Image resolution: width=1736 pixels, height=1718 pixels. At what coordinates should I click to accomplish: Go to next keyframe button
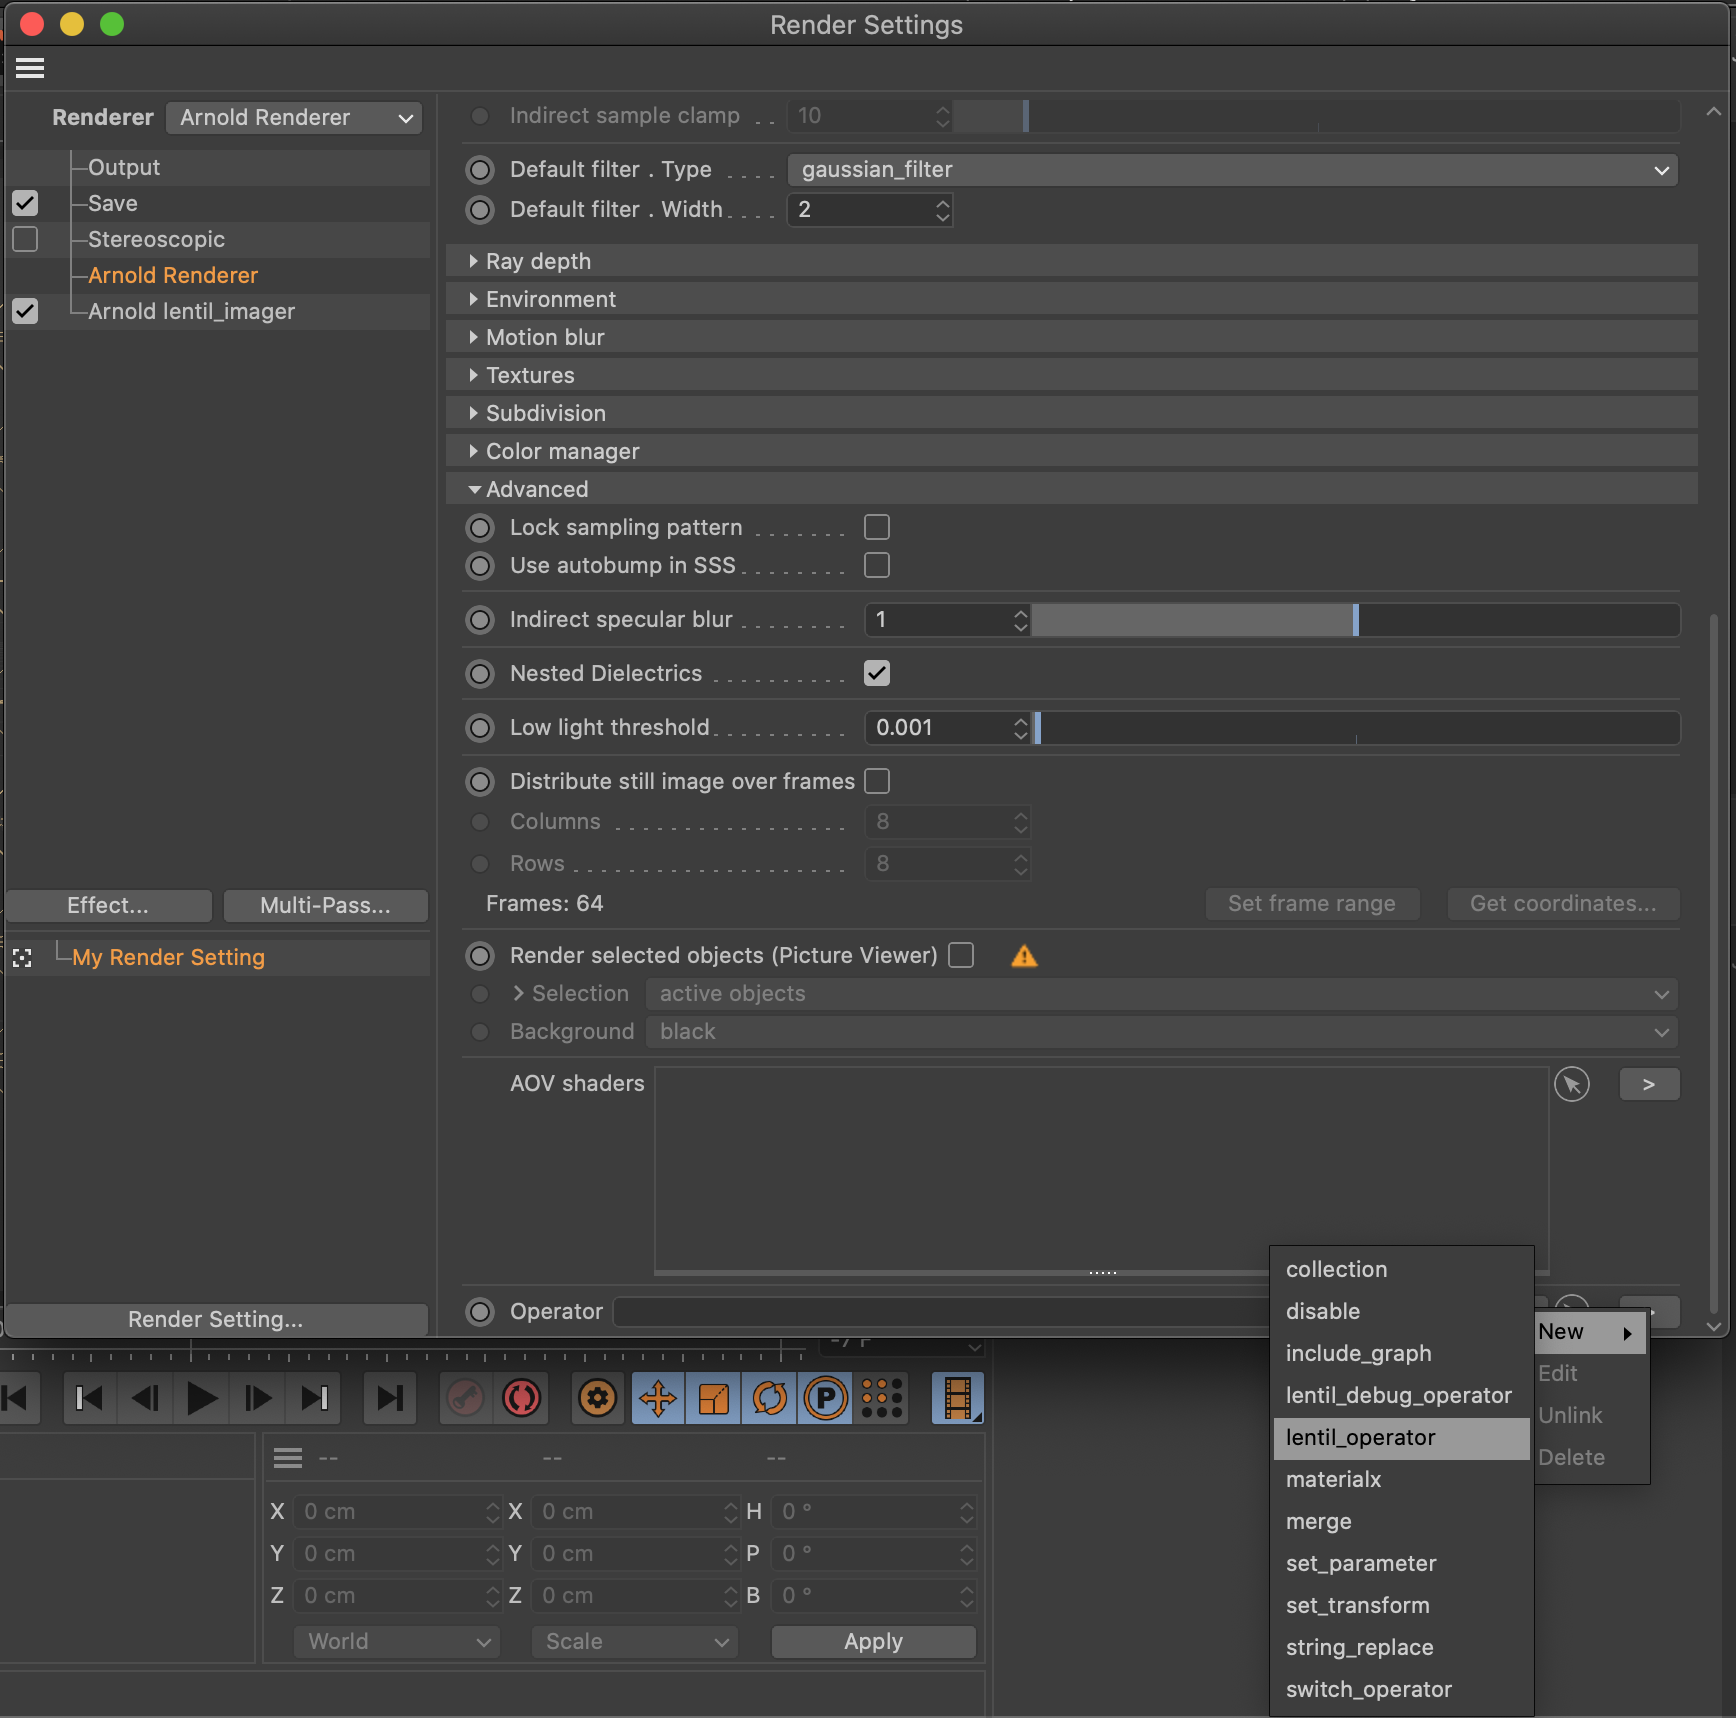(314, 1398)
